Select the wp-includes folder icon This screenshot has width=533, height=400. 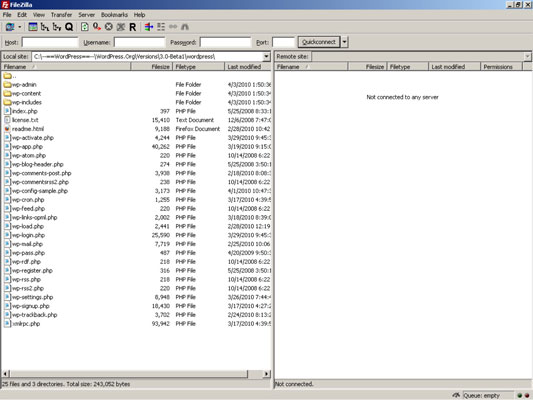(7, 102)
